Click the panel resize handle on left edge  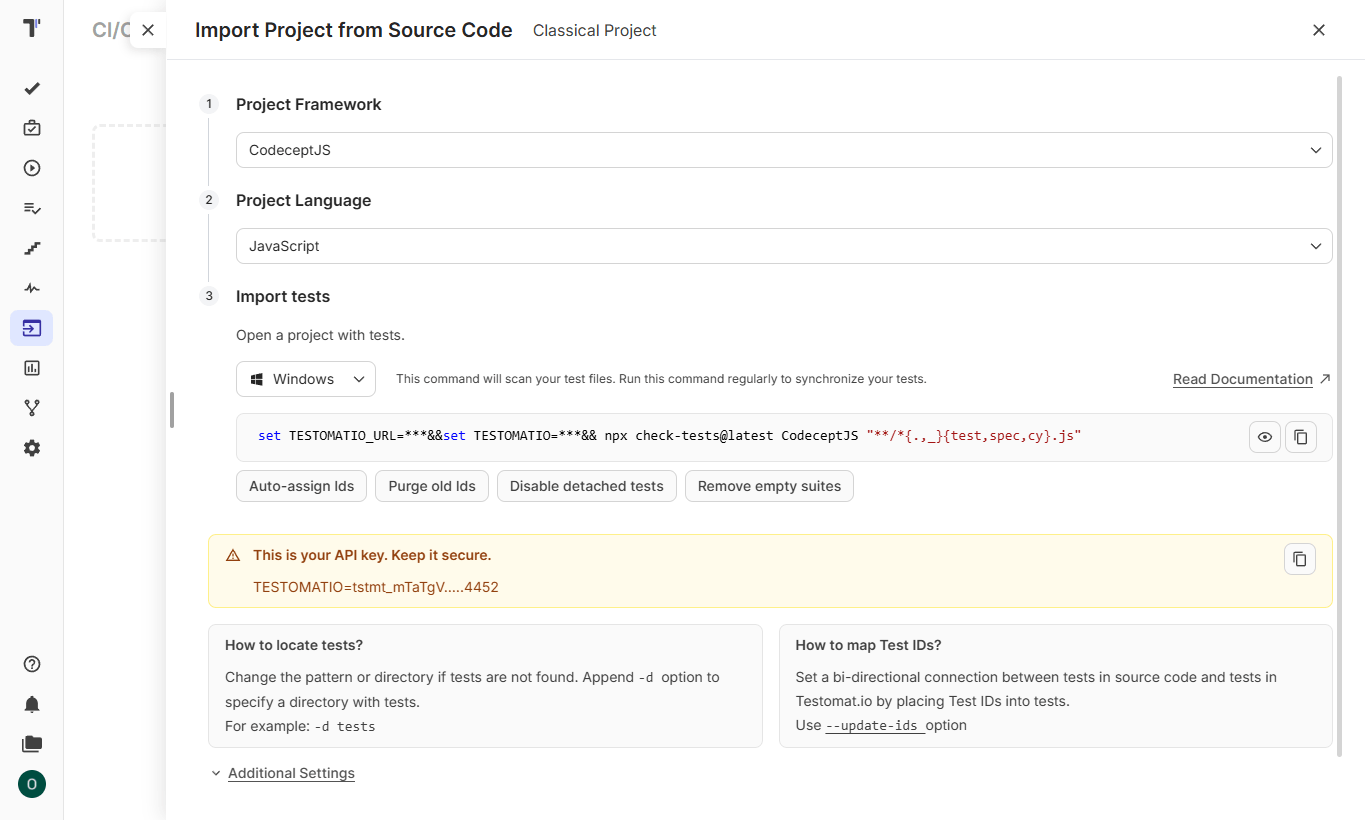(172, 410)
